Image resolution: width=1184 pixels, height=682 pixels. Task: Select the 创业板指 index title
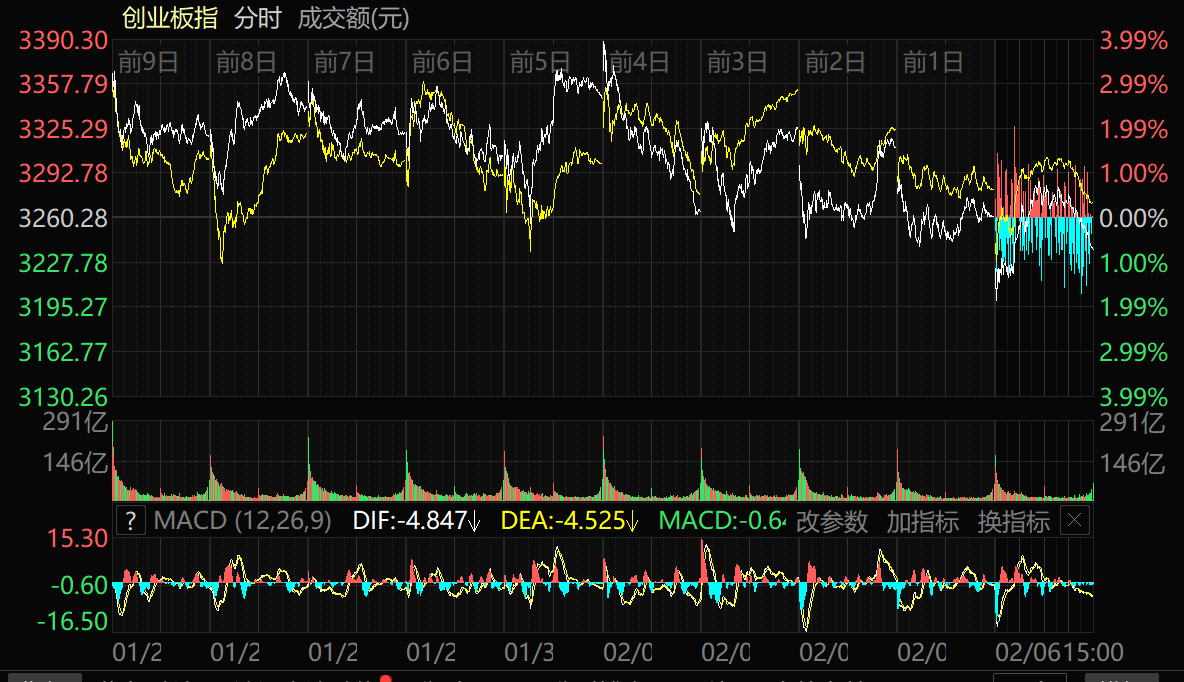point(169,18)
